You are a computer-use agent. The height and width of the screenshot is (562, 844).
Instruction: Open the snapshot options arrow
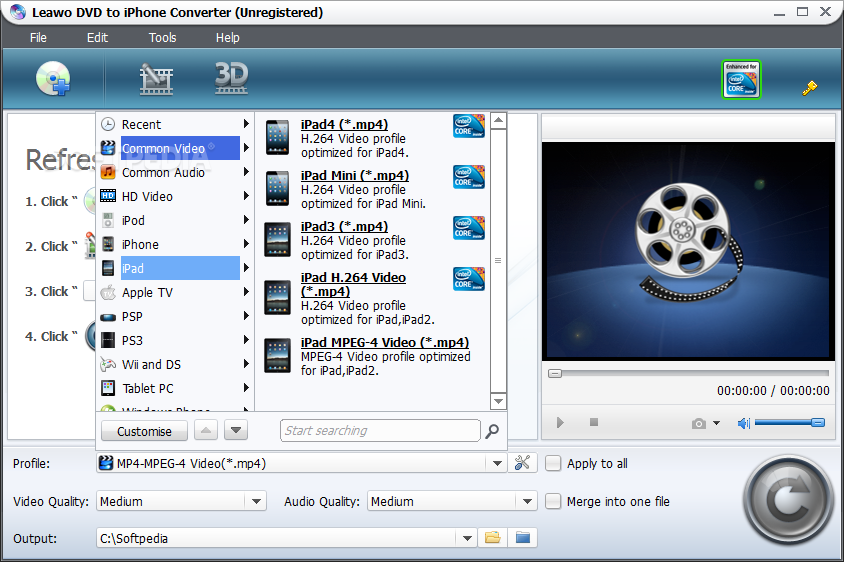pyautogui.click(x=716, y=423)
